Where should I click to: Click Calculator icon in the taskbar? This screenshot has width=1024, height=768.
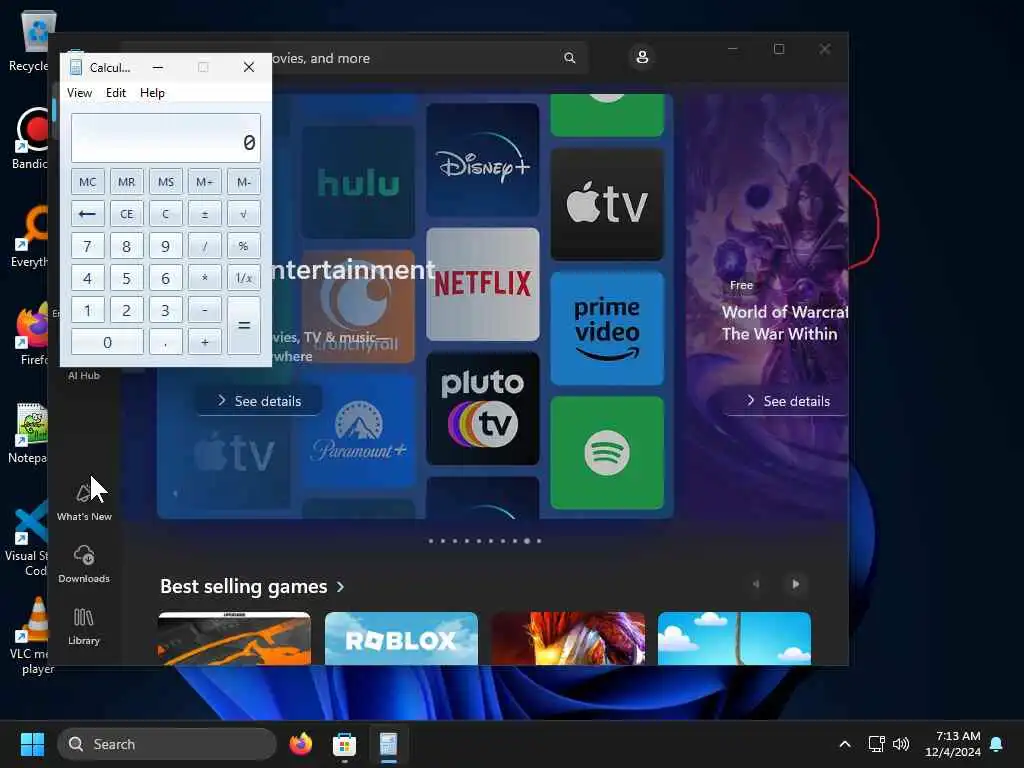[x=388, y=744]
